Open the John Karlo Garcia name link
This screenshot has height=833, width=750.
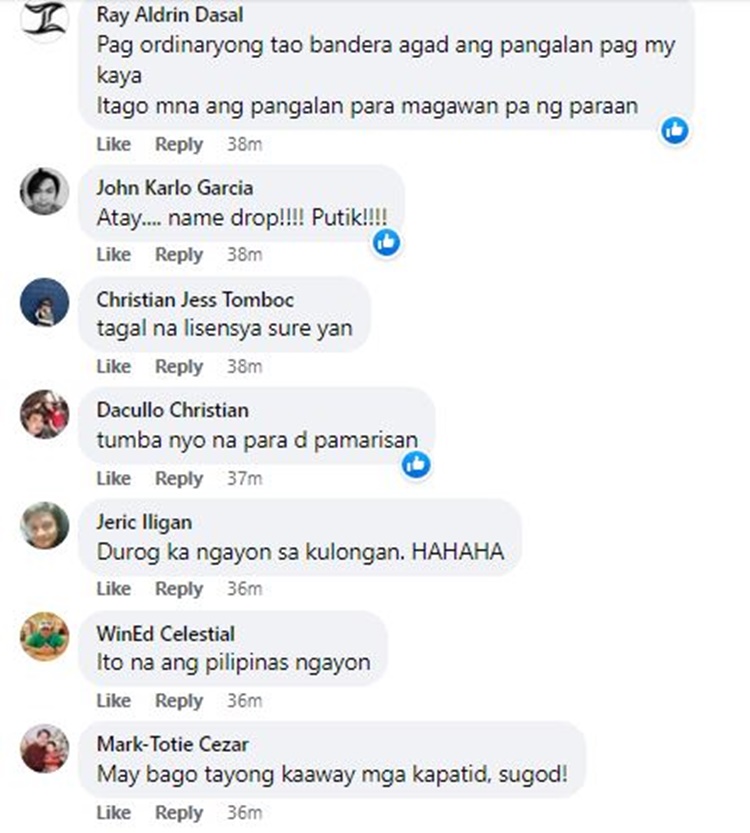coord(175,188)
